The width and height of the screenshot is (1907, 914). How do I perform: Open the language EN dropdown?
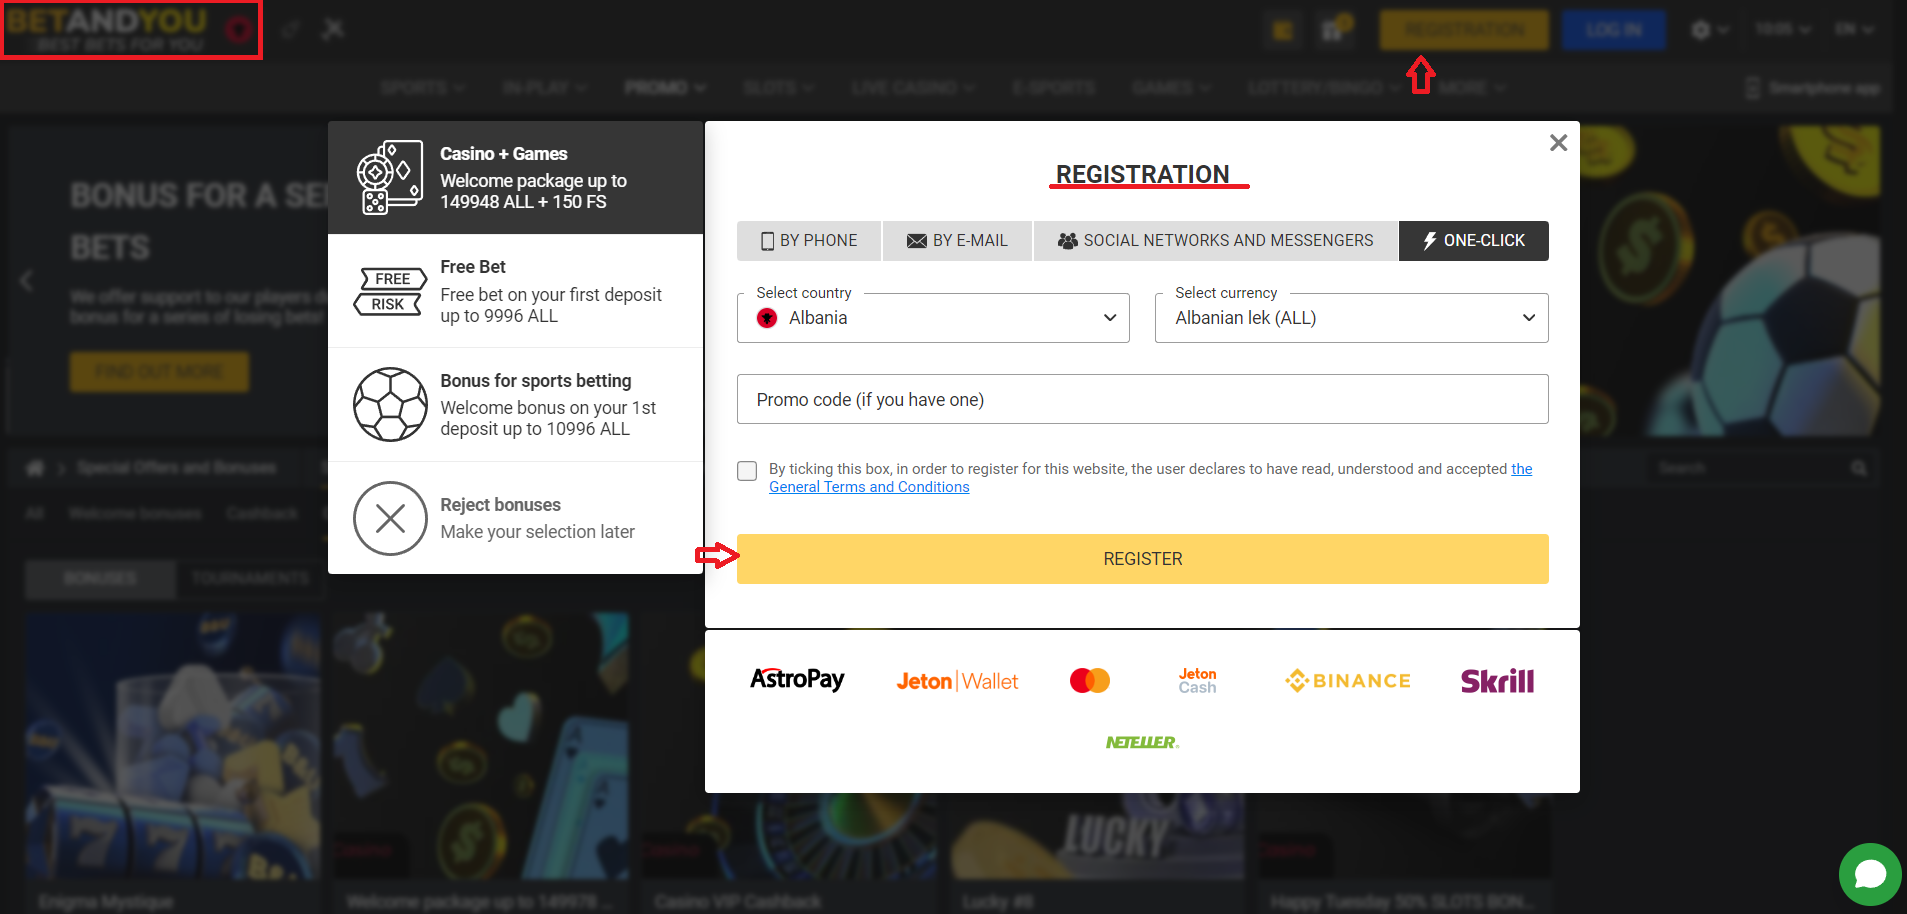tap(1853, 30)
